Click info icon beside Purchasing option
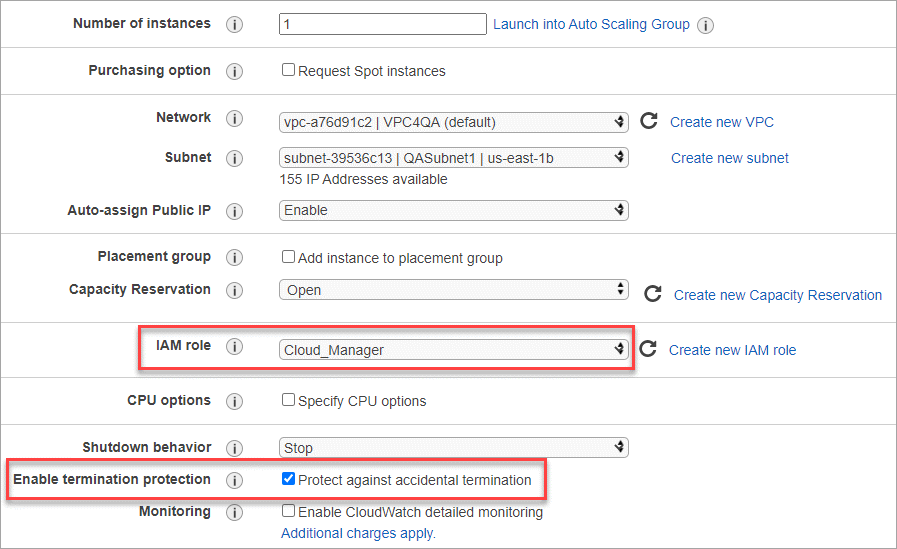897x549 pixels. point(235,72)
